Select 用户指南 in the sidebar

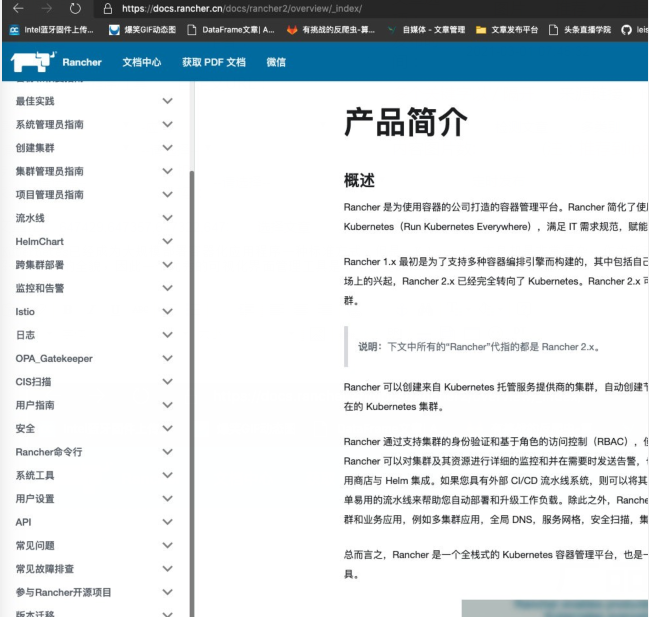coord(35,405)
